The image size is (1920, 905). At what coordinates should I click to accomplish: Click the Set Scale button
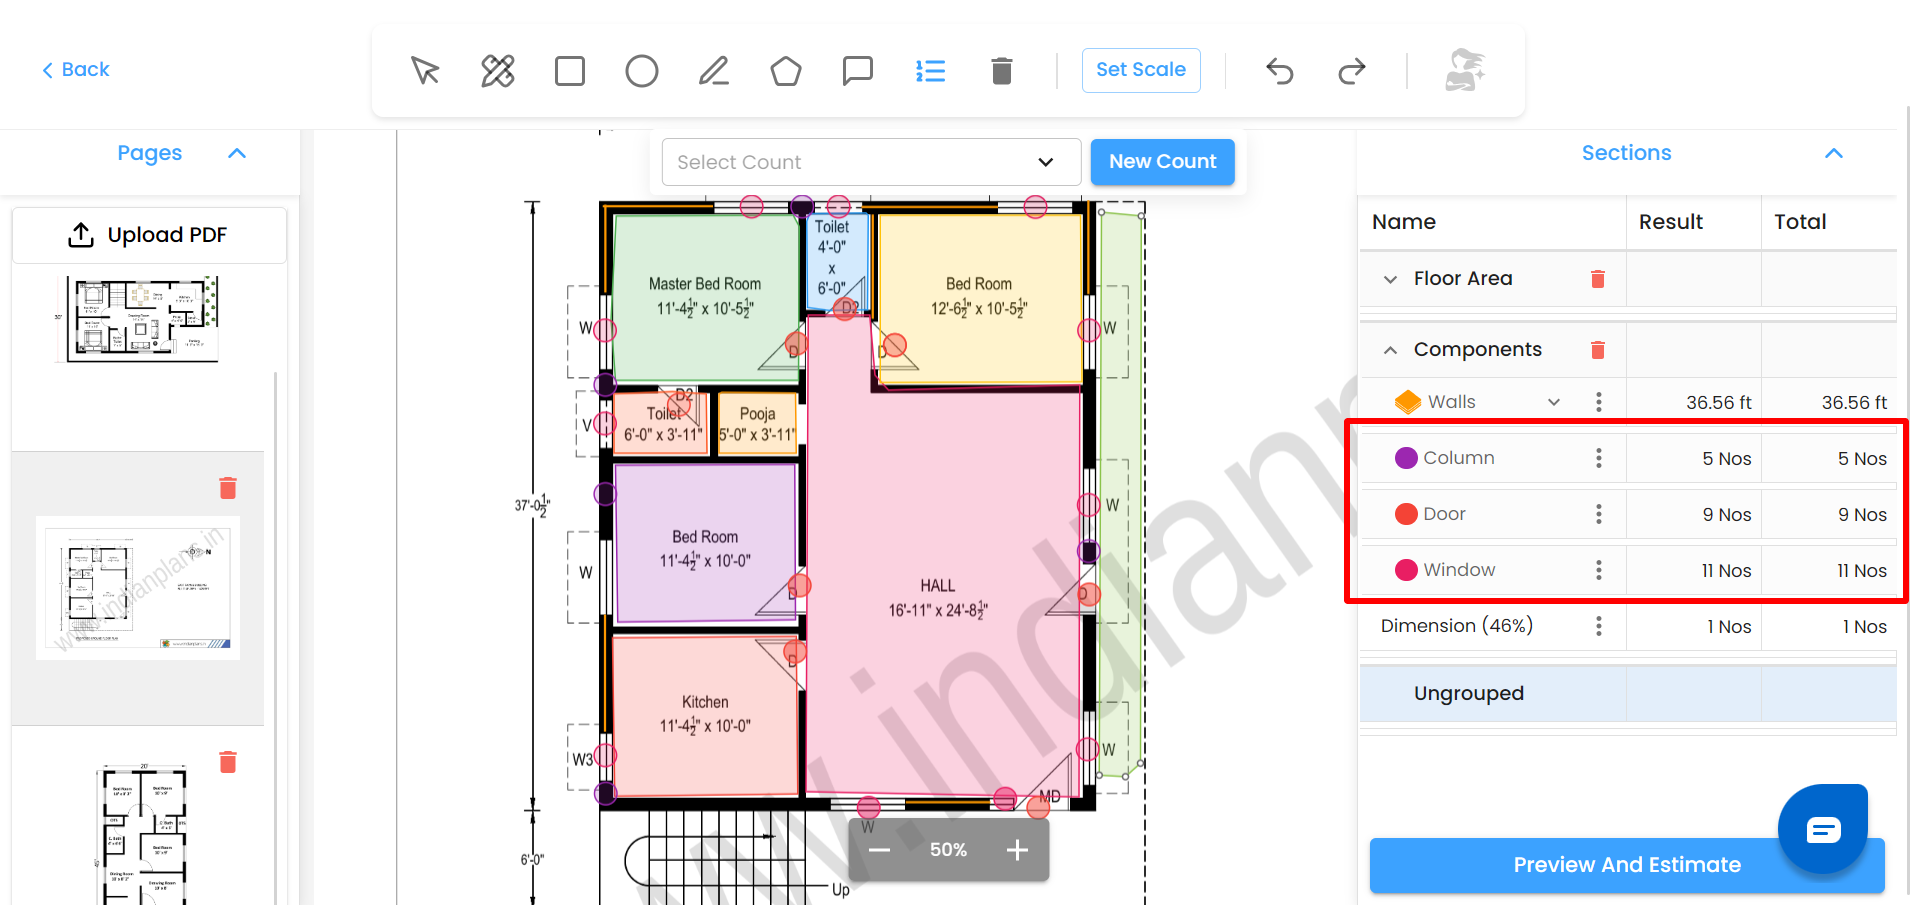coord(1141,70)
